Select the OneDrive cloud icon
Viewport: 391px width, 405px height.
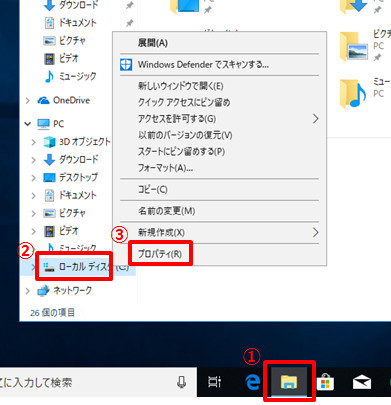44,100
